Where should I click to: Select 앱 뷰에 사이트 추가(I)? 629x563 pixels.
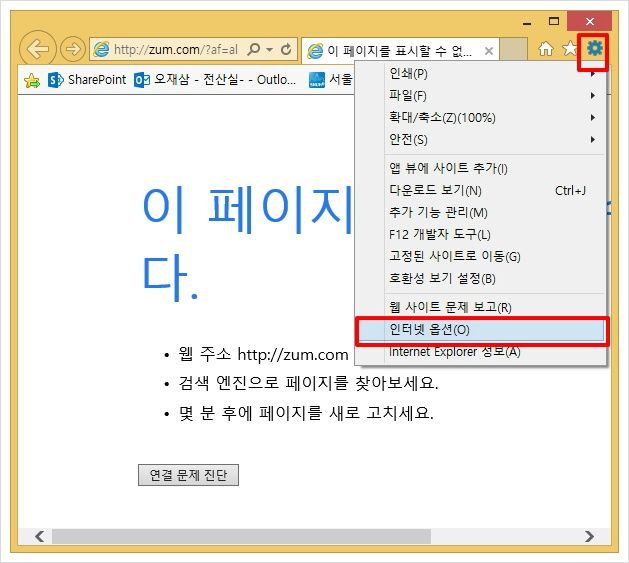(x=480, y=168)
